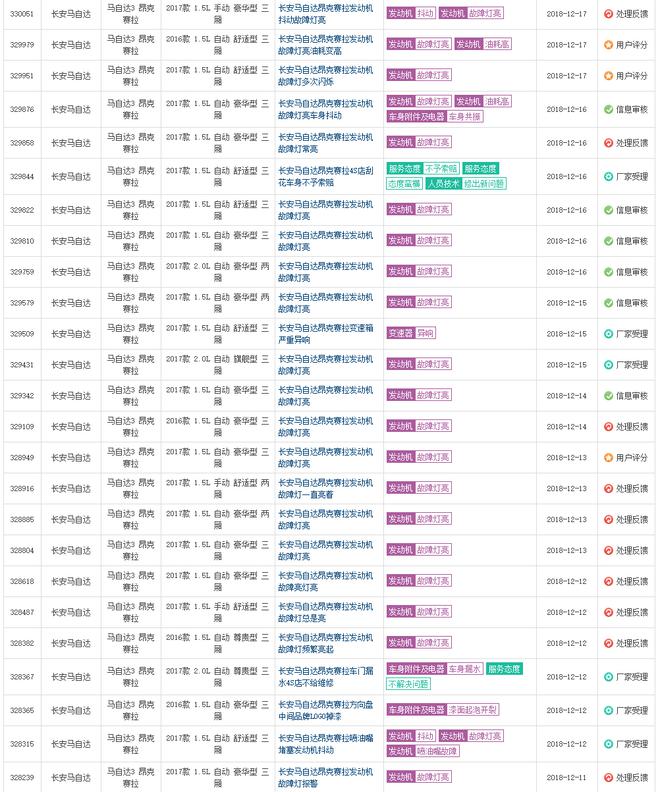660x792 pixels.
Task: Open complaint about 车门漏水4S店不给维修
Action: tap(326, 677)
